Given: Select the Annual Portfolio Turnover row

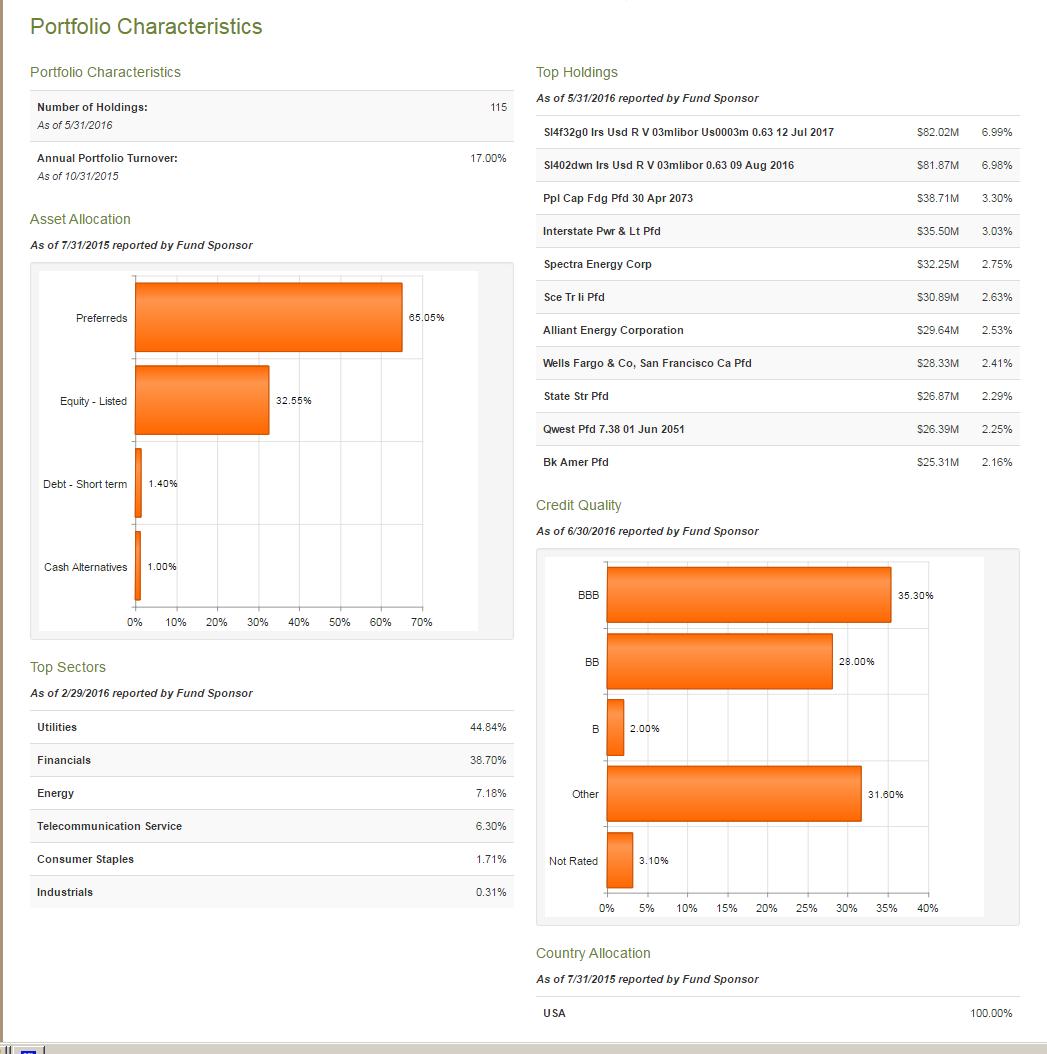Looking at the screenshot, I should click(x=270, y=158).
